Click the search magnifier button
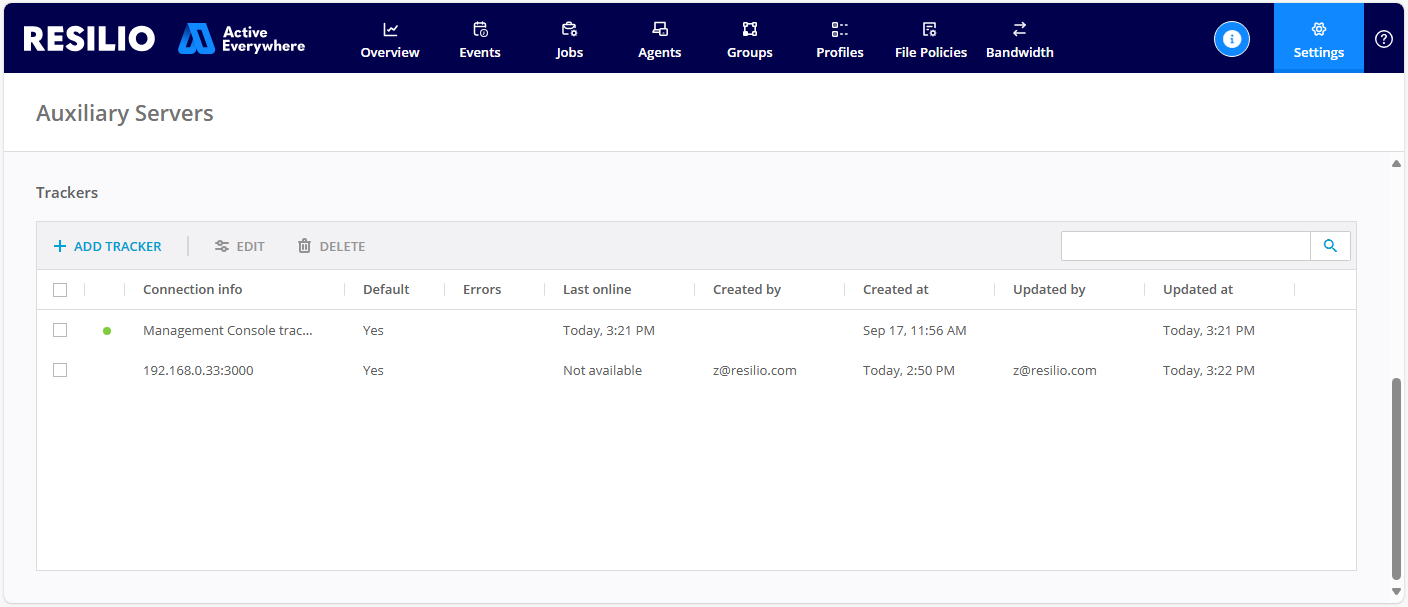This screenshot has height=607, width=1408. point(1330,246)
